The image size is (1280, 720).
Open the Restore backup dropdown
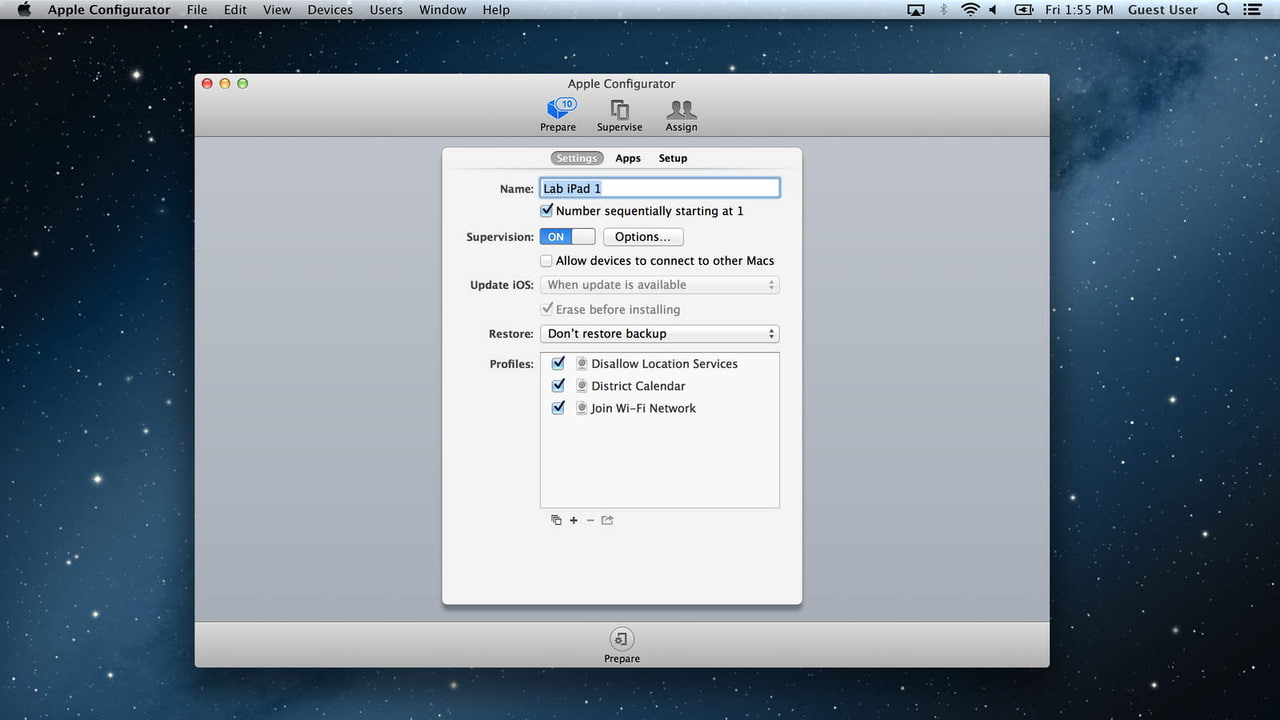(659, 334)
